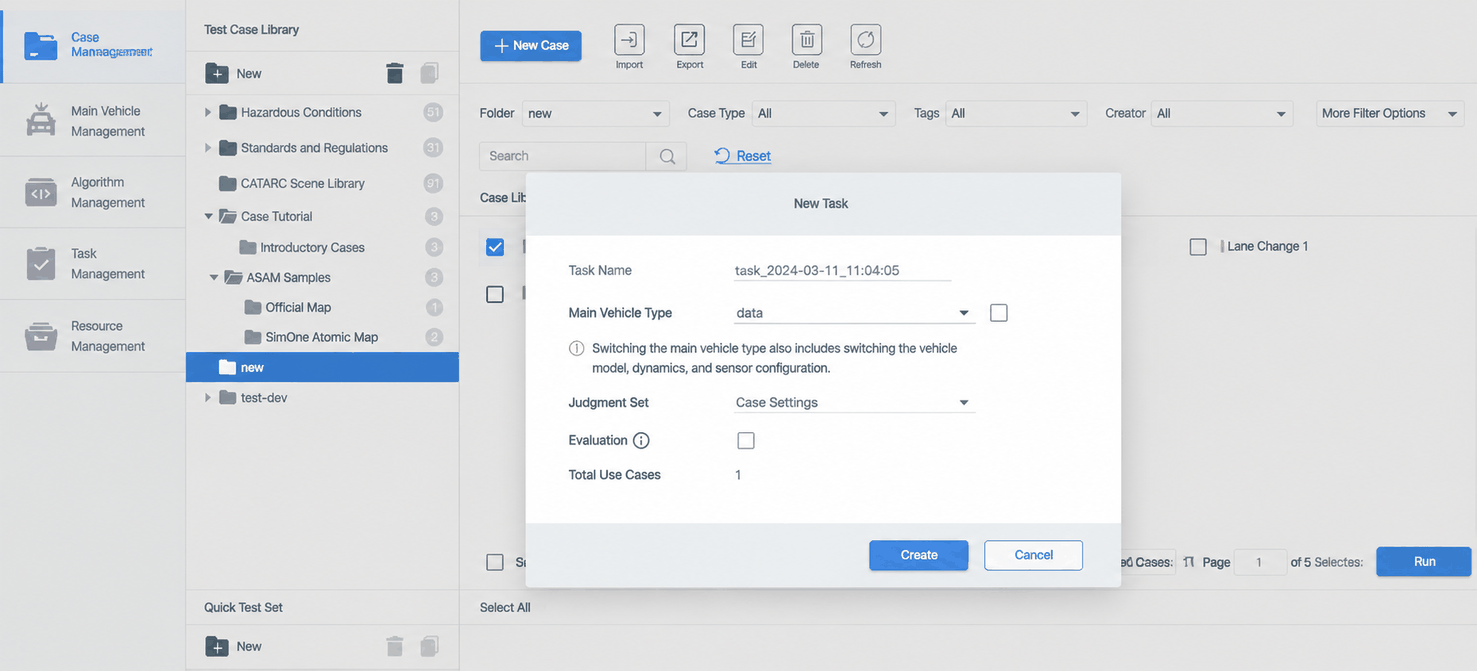This screenshot has width=1477, height=671.
Task: Expand Standards and Regulations tree node
Action: point(208,148)
